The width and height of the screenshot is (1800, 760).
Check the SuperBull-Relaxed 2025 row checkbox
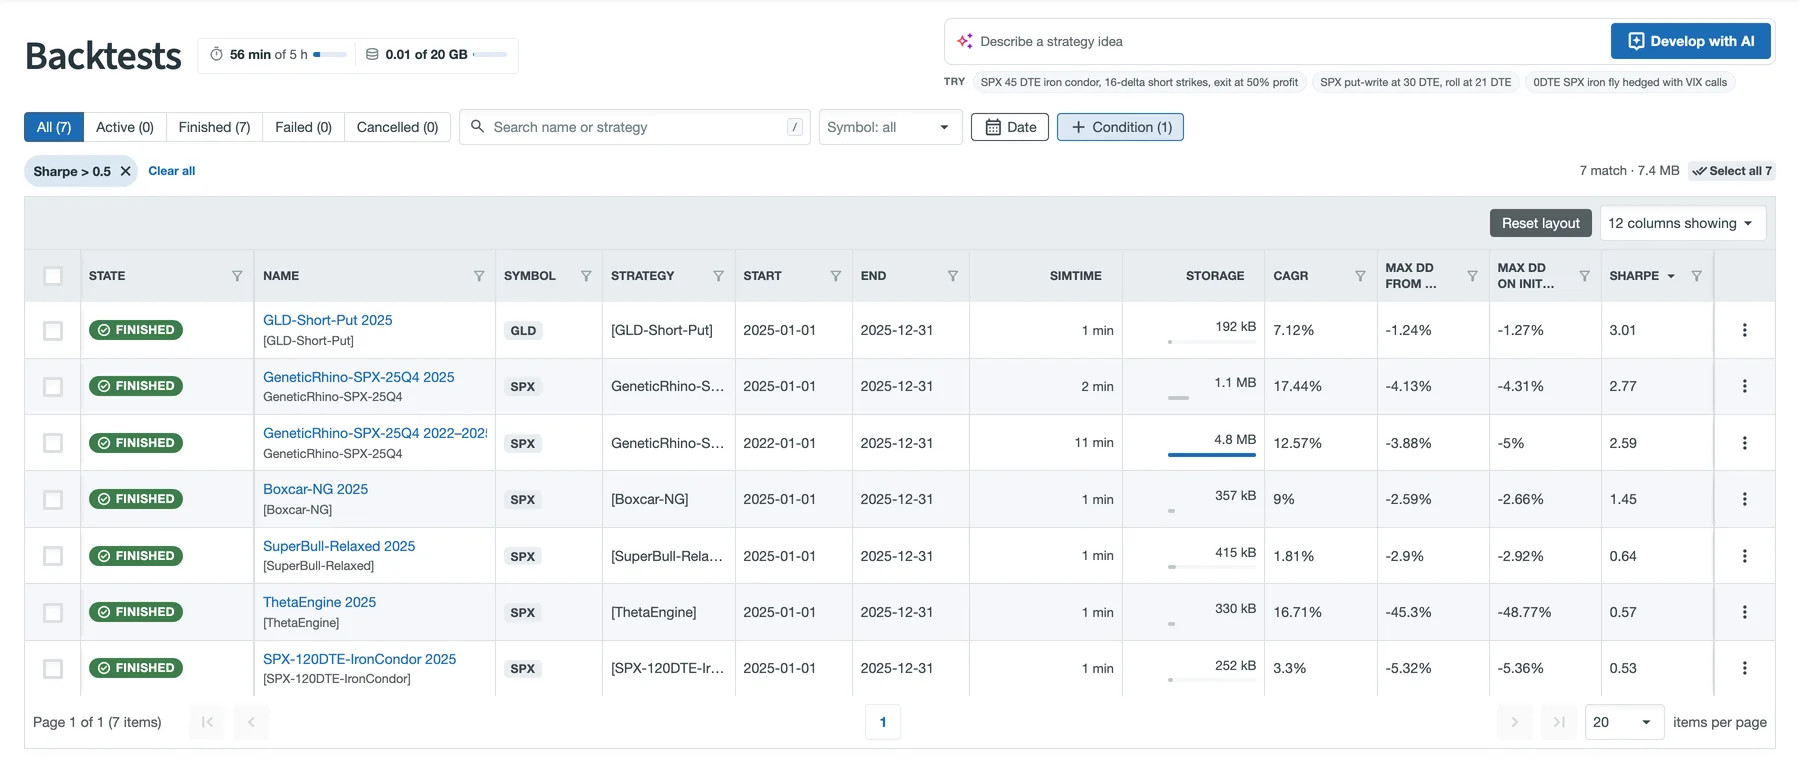pyautogui.click(x=53, y=556)
